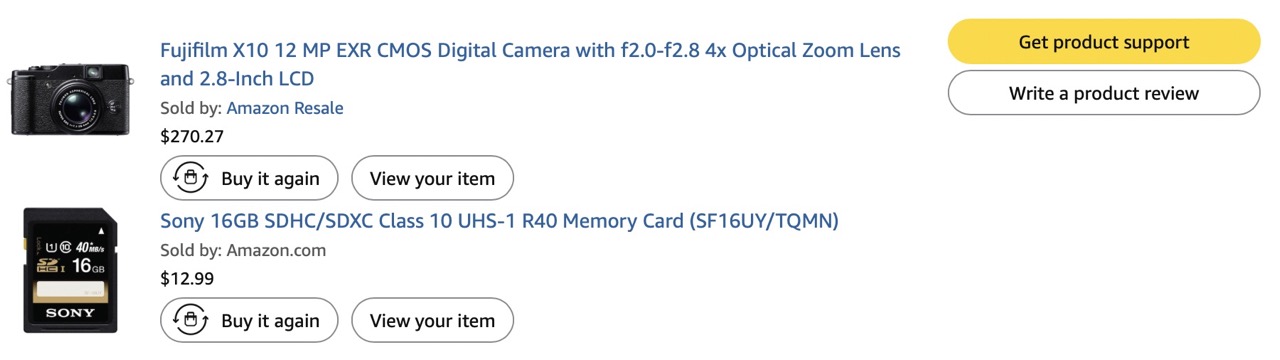Click the reorder icon in Fujifilm's Buy it again button
The width and height of the screenshot is (1280, 360).
[x=190, y=178]
